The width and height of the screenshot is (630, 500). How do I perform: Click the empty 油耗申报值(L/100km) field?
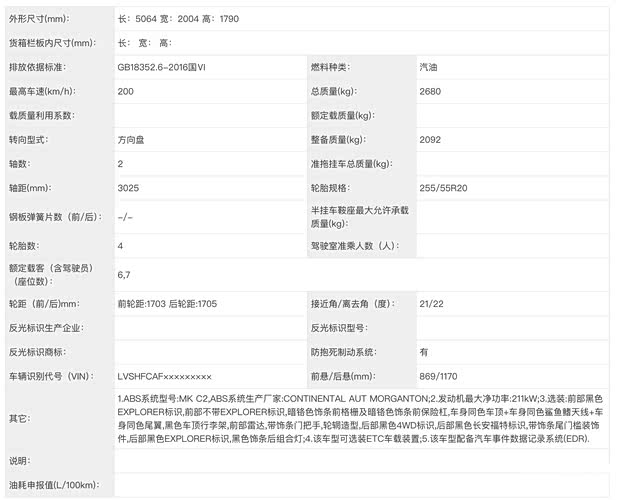coord(360,486)
